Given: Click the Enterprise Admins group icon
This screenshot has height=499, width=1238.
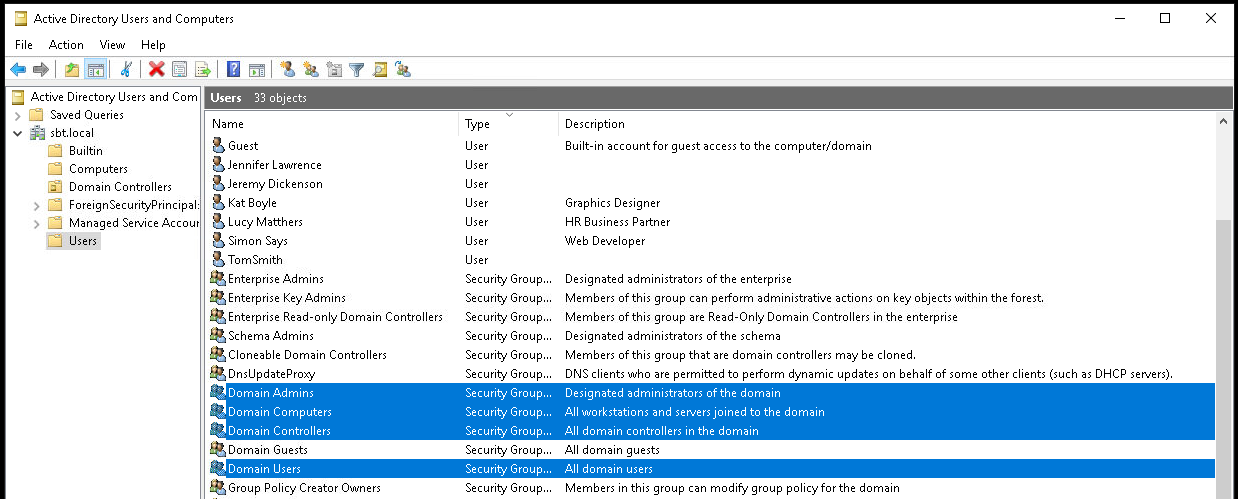Looking at the screenshot, I should pyautogui.click(x=219, y=279).
